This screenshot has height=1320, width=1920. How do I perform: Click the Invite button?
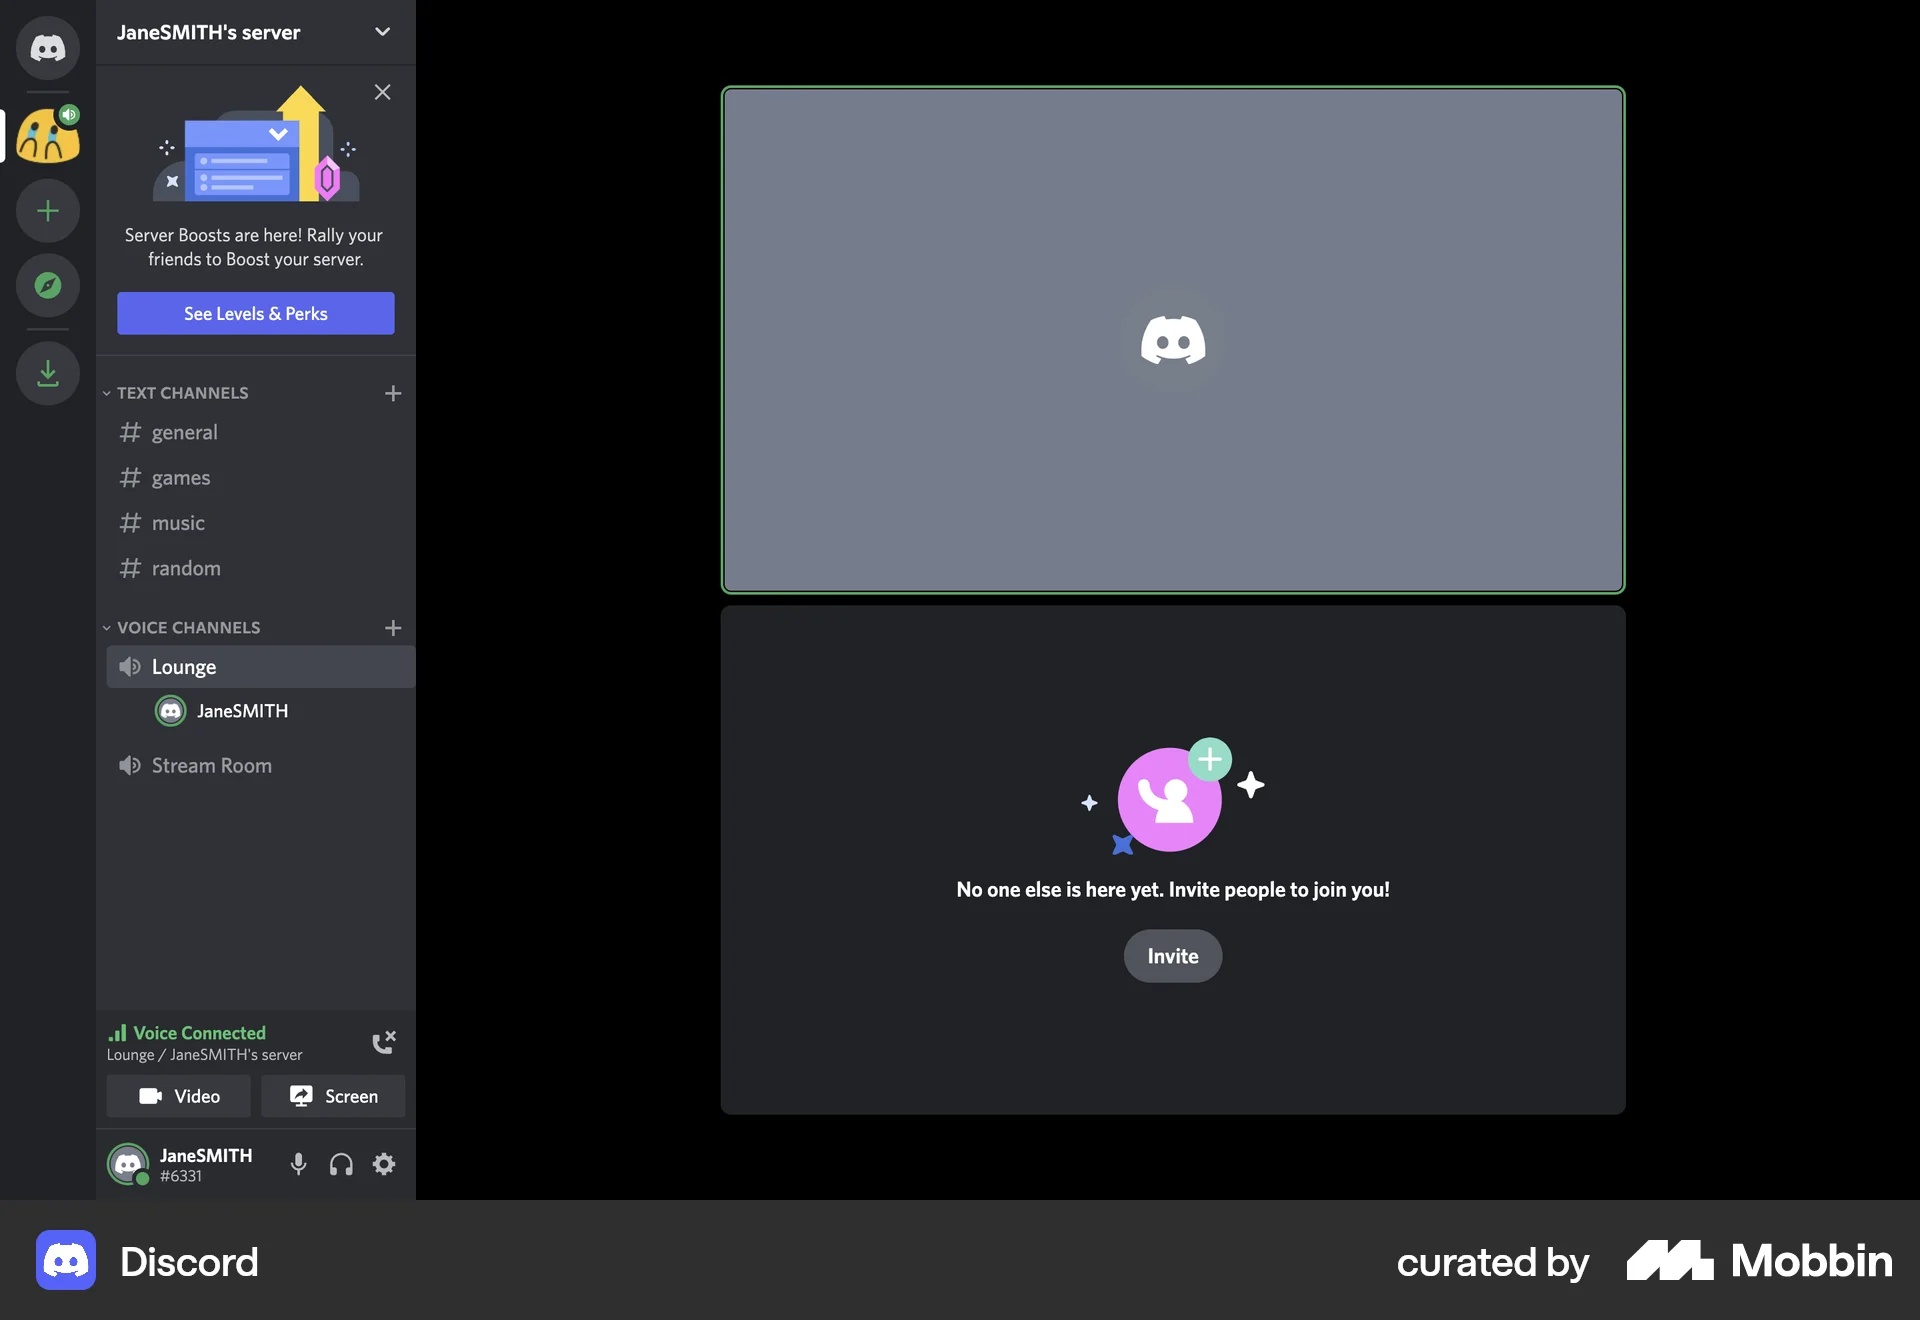click(1172, 956)
